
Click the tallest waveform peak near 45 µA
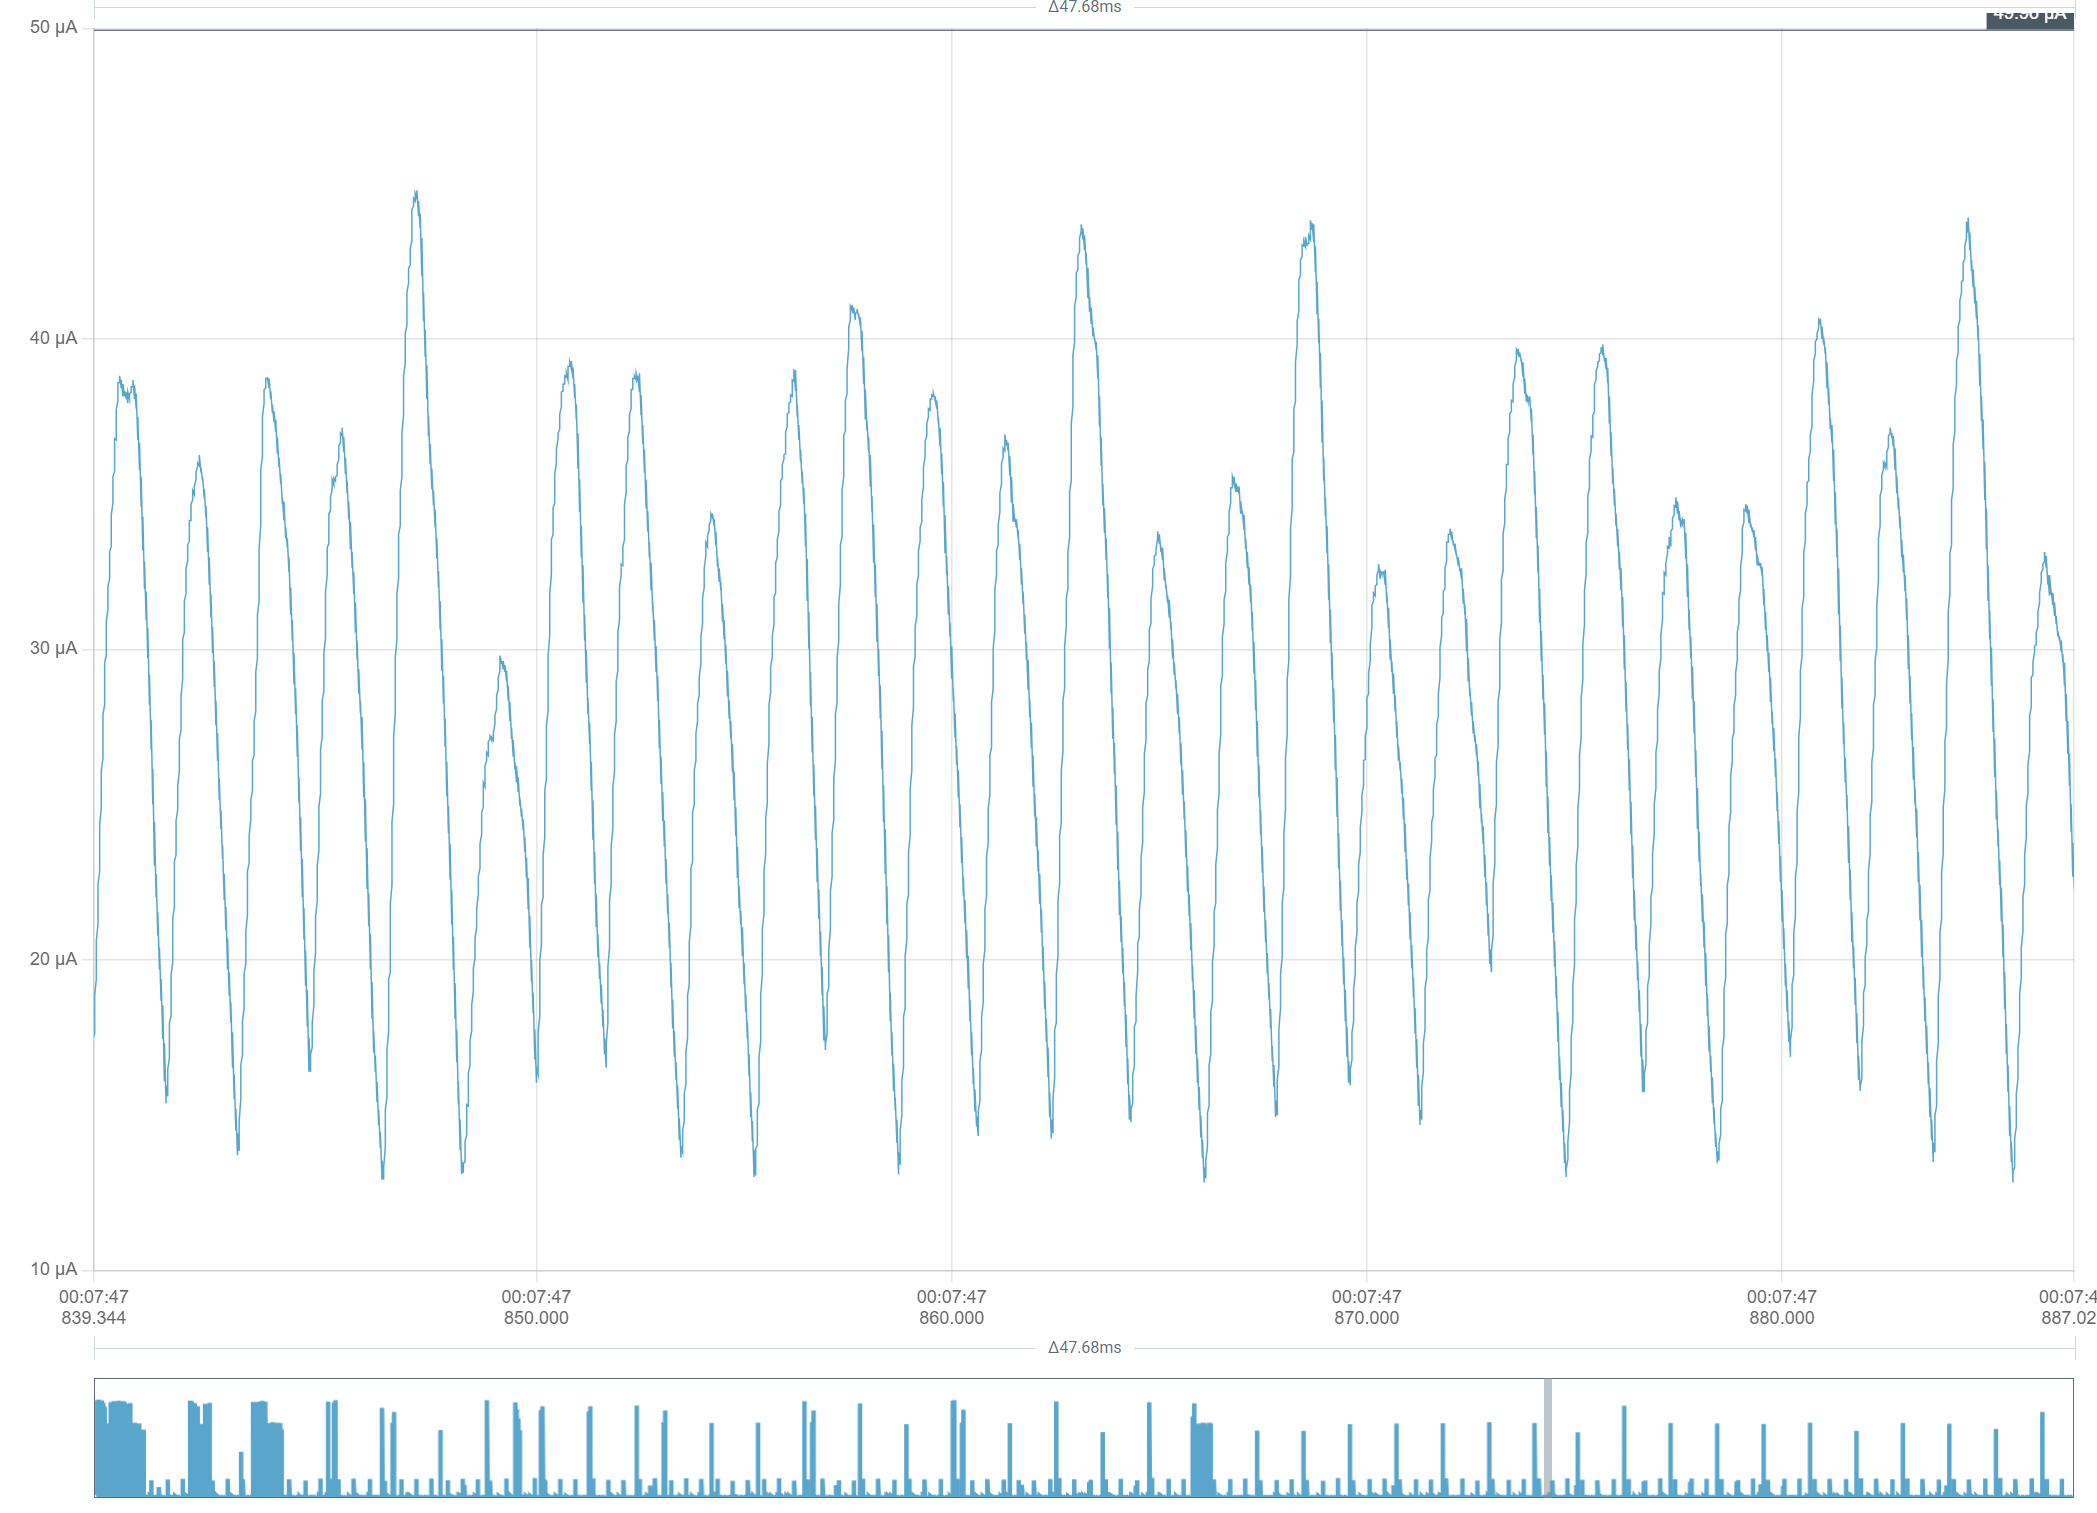(x=416, y=194)
